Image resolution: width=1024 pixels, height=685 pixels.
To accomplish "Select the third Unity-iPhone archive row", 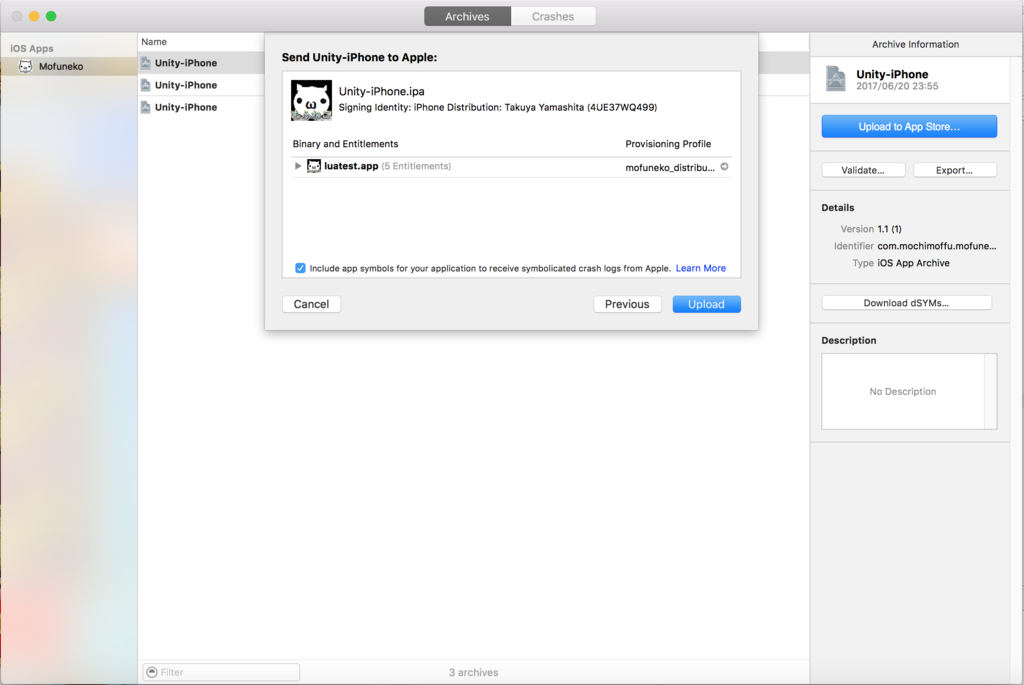I will (x=201, y=107).
